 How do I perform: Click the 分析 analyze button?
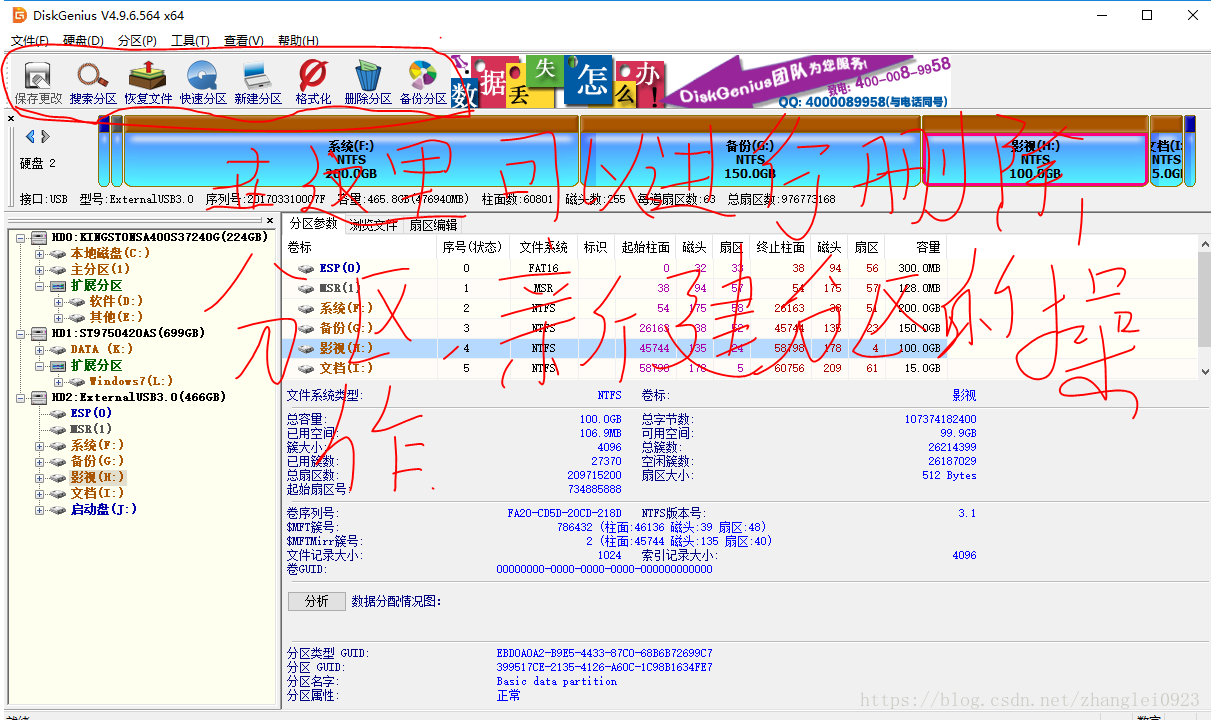tap(316, 601)
